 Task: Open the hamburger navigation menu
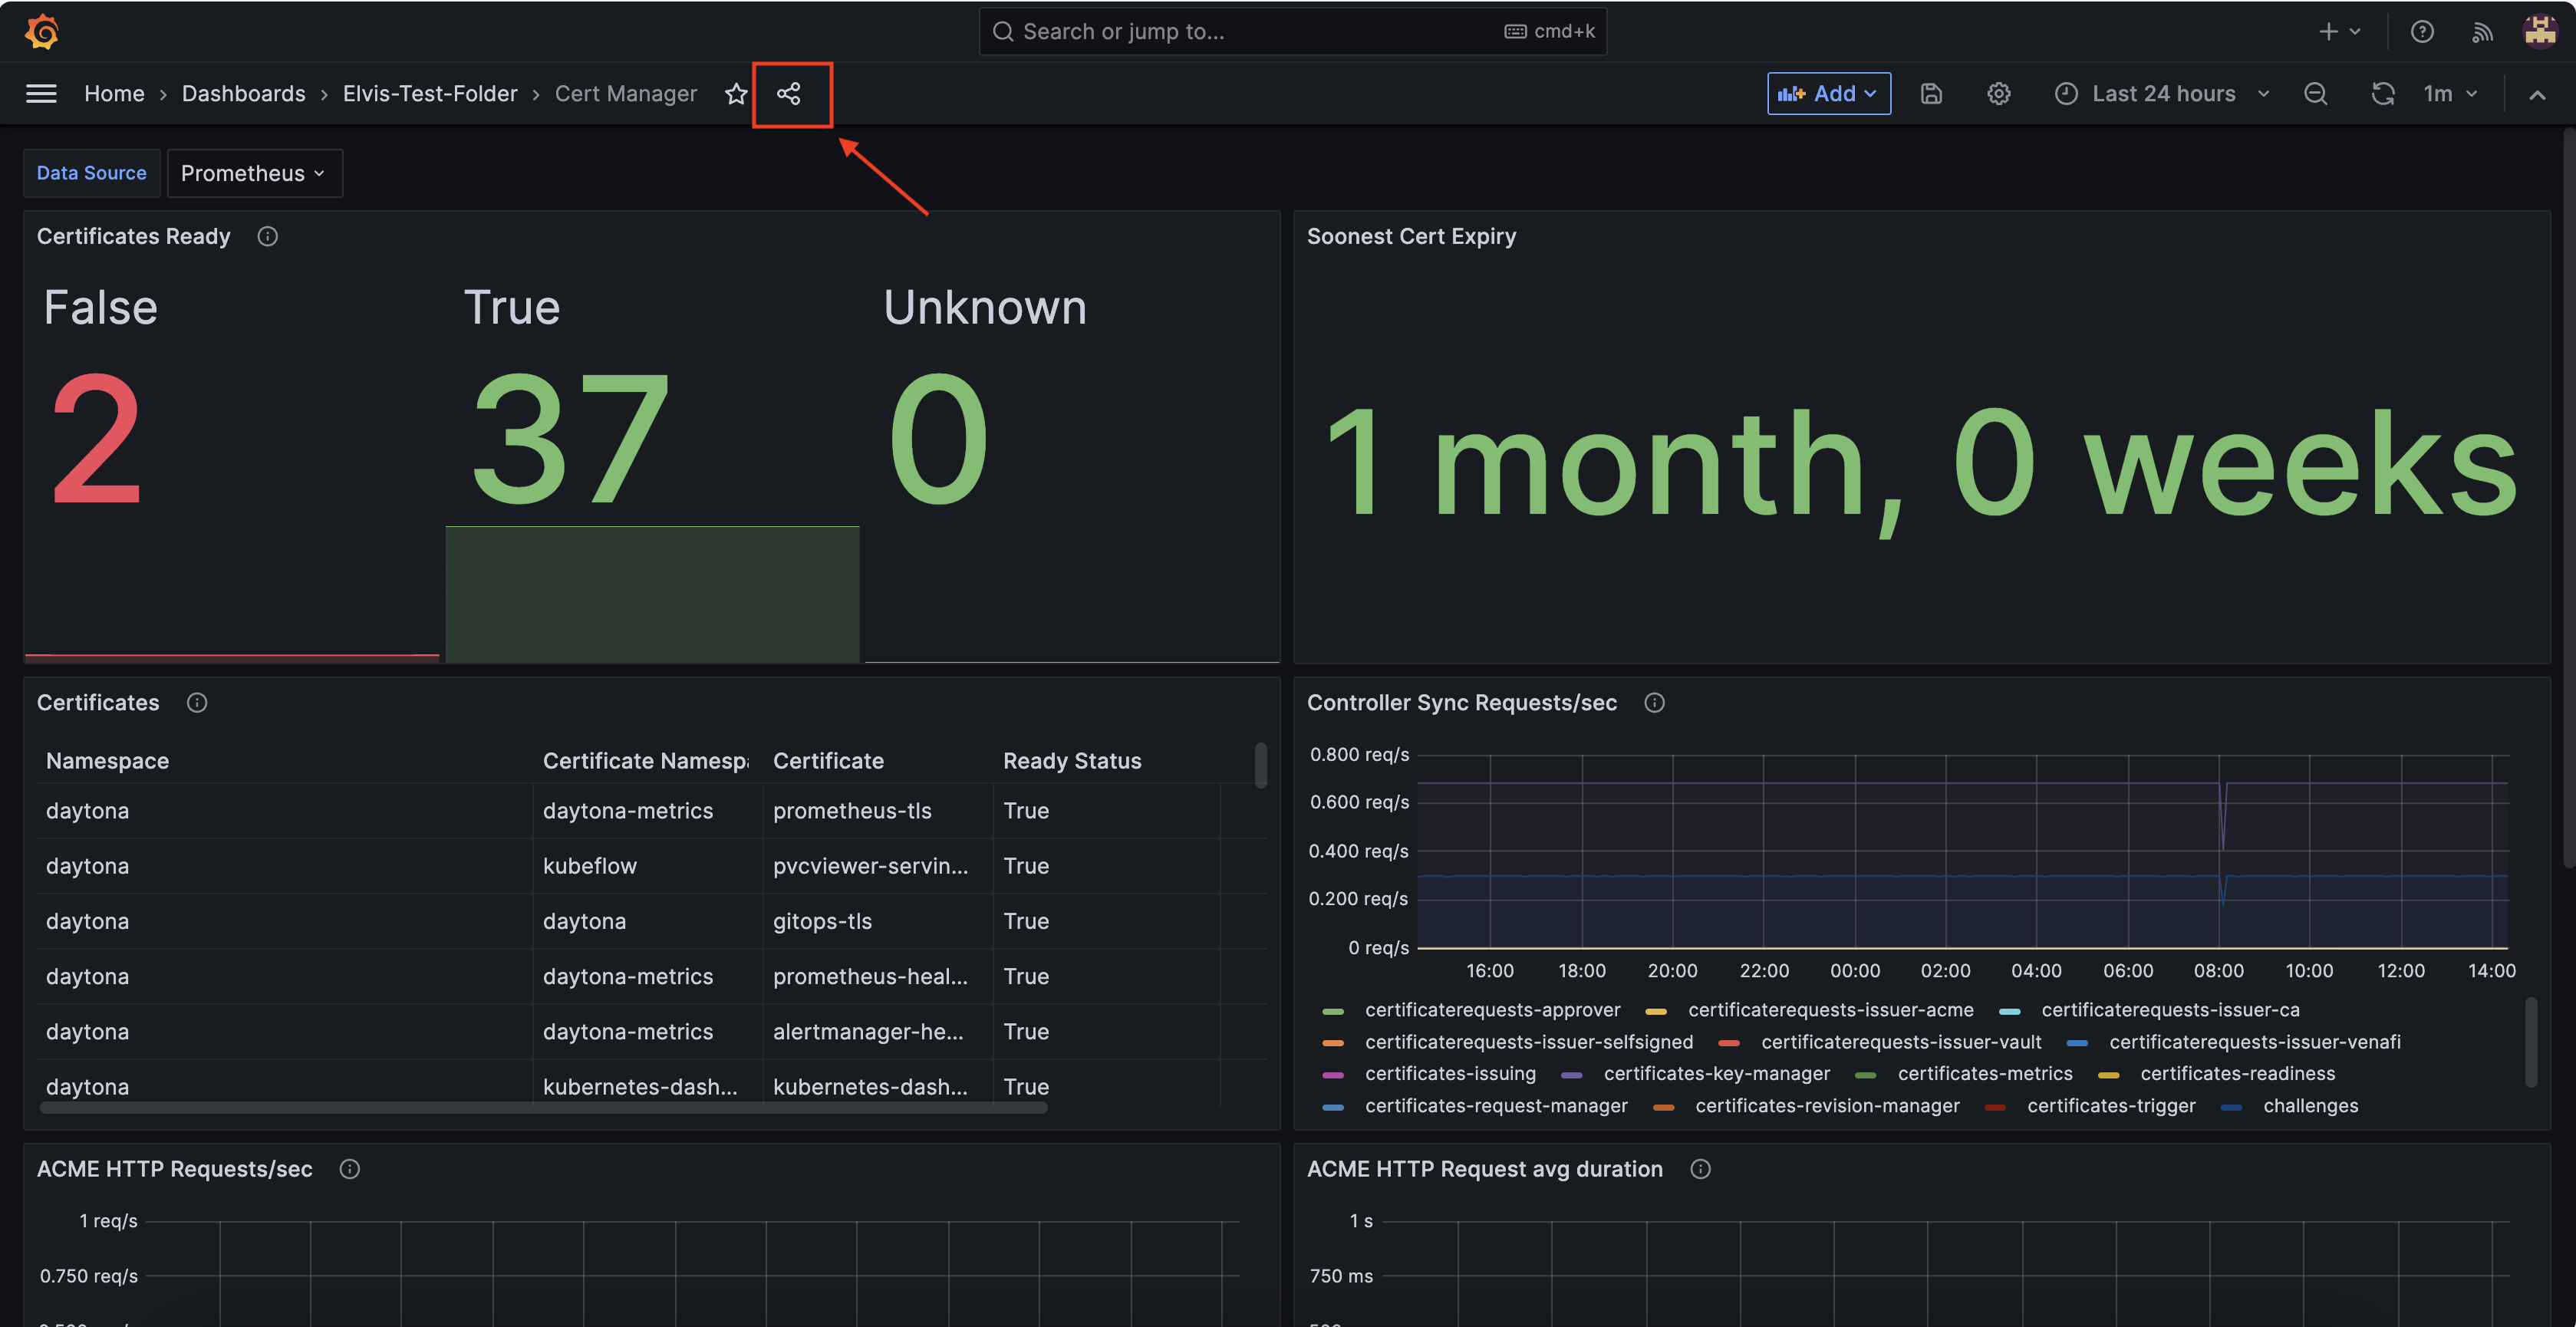tap(41, 93)
